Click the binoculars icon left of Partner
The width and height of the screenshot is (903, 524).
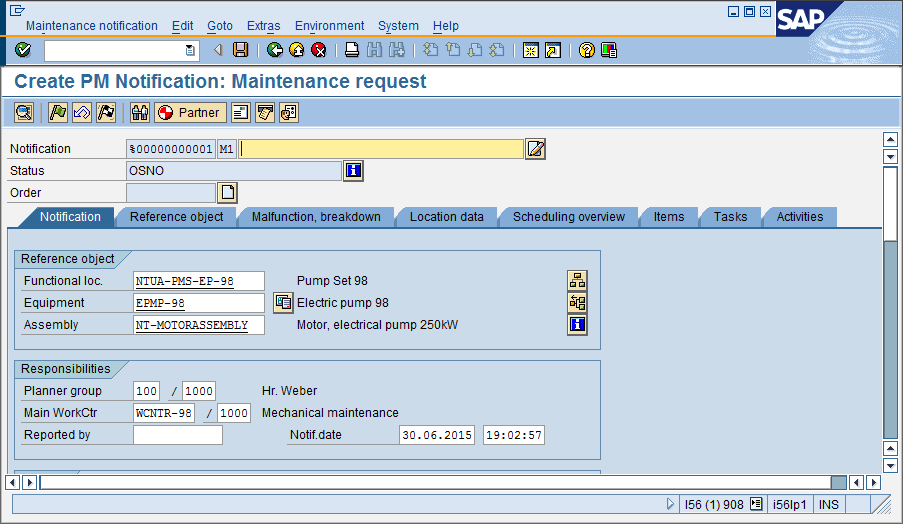[x=139, y=112]
